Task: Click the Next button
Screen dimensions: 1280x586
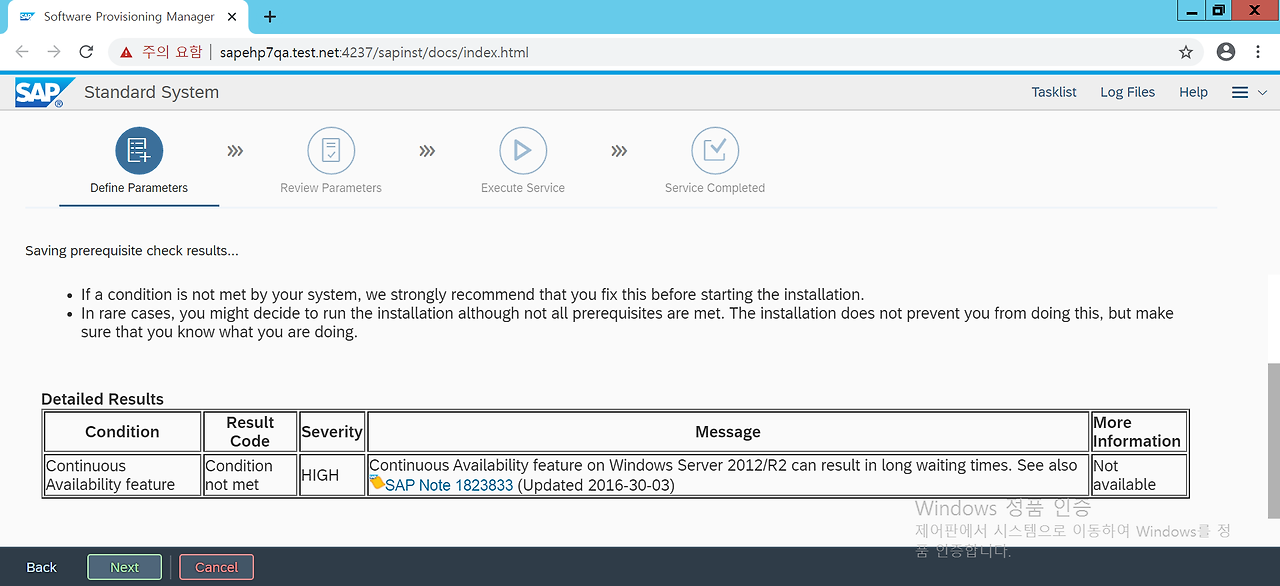Action: (125, 567)
